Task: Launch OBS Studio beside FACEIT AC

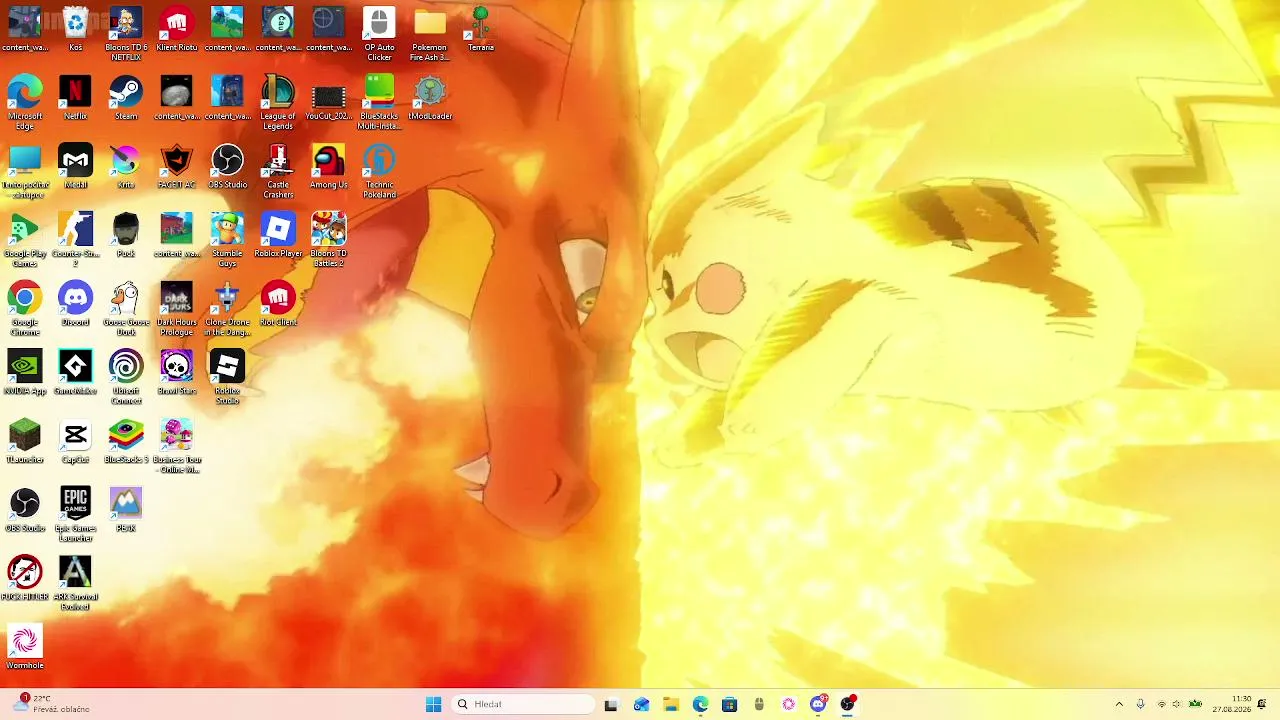Action: coord(227,167)
